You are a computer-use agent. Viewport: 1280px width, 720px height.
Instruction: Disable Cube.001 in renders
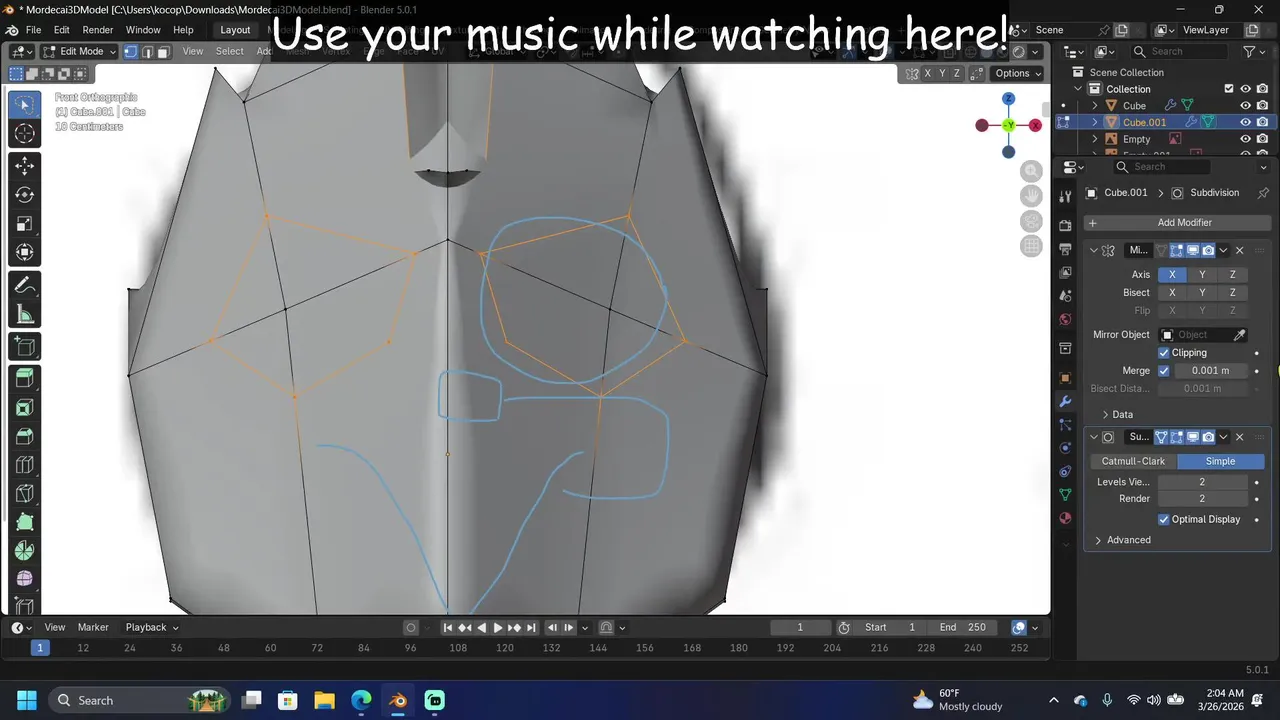(x=1263, y=122)
